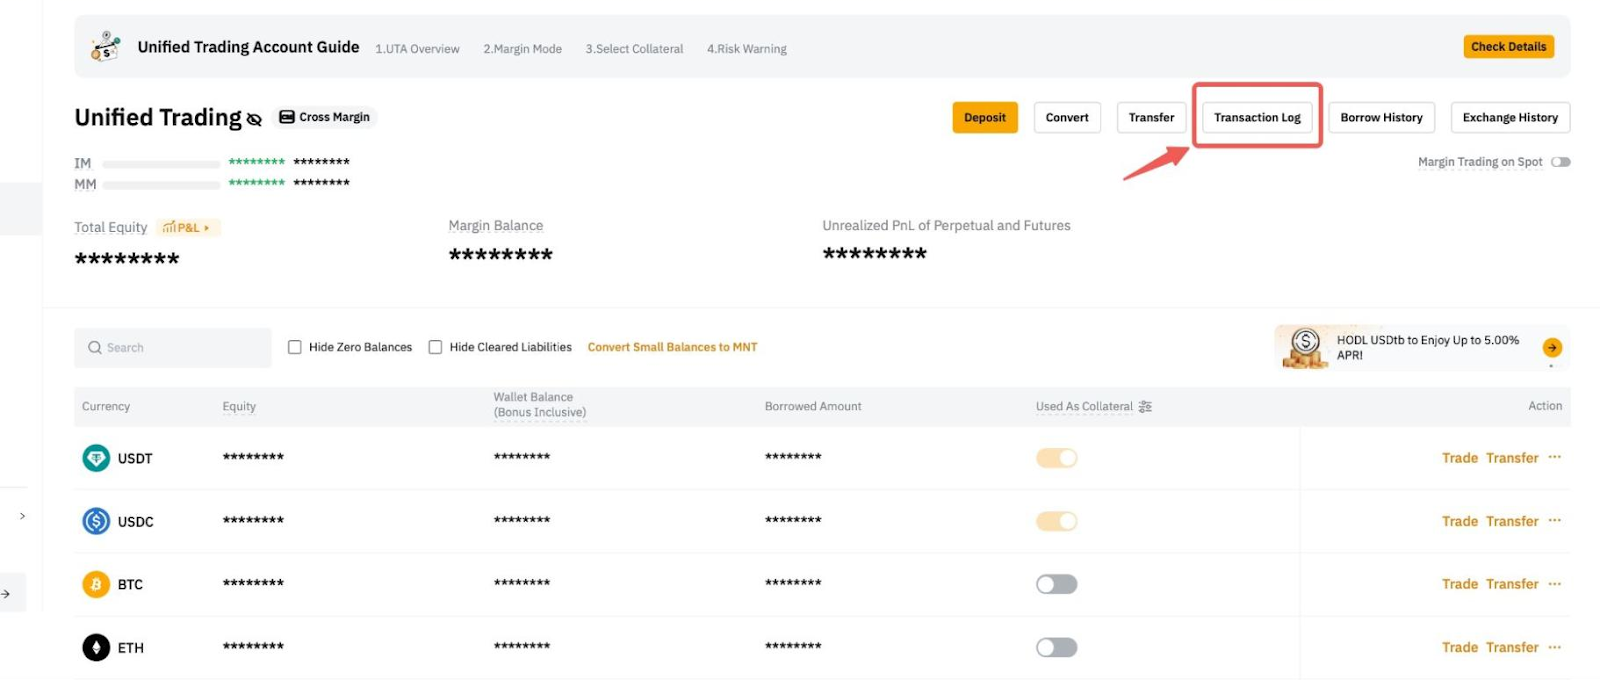Click the USDC coin icon
The width and height of the screenshot is (1600, 680).
[x=96, y=521]
